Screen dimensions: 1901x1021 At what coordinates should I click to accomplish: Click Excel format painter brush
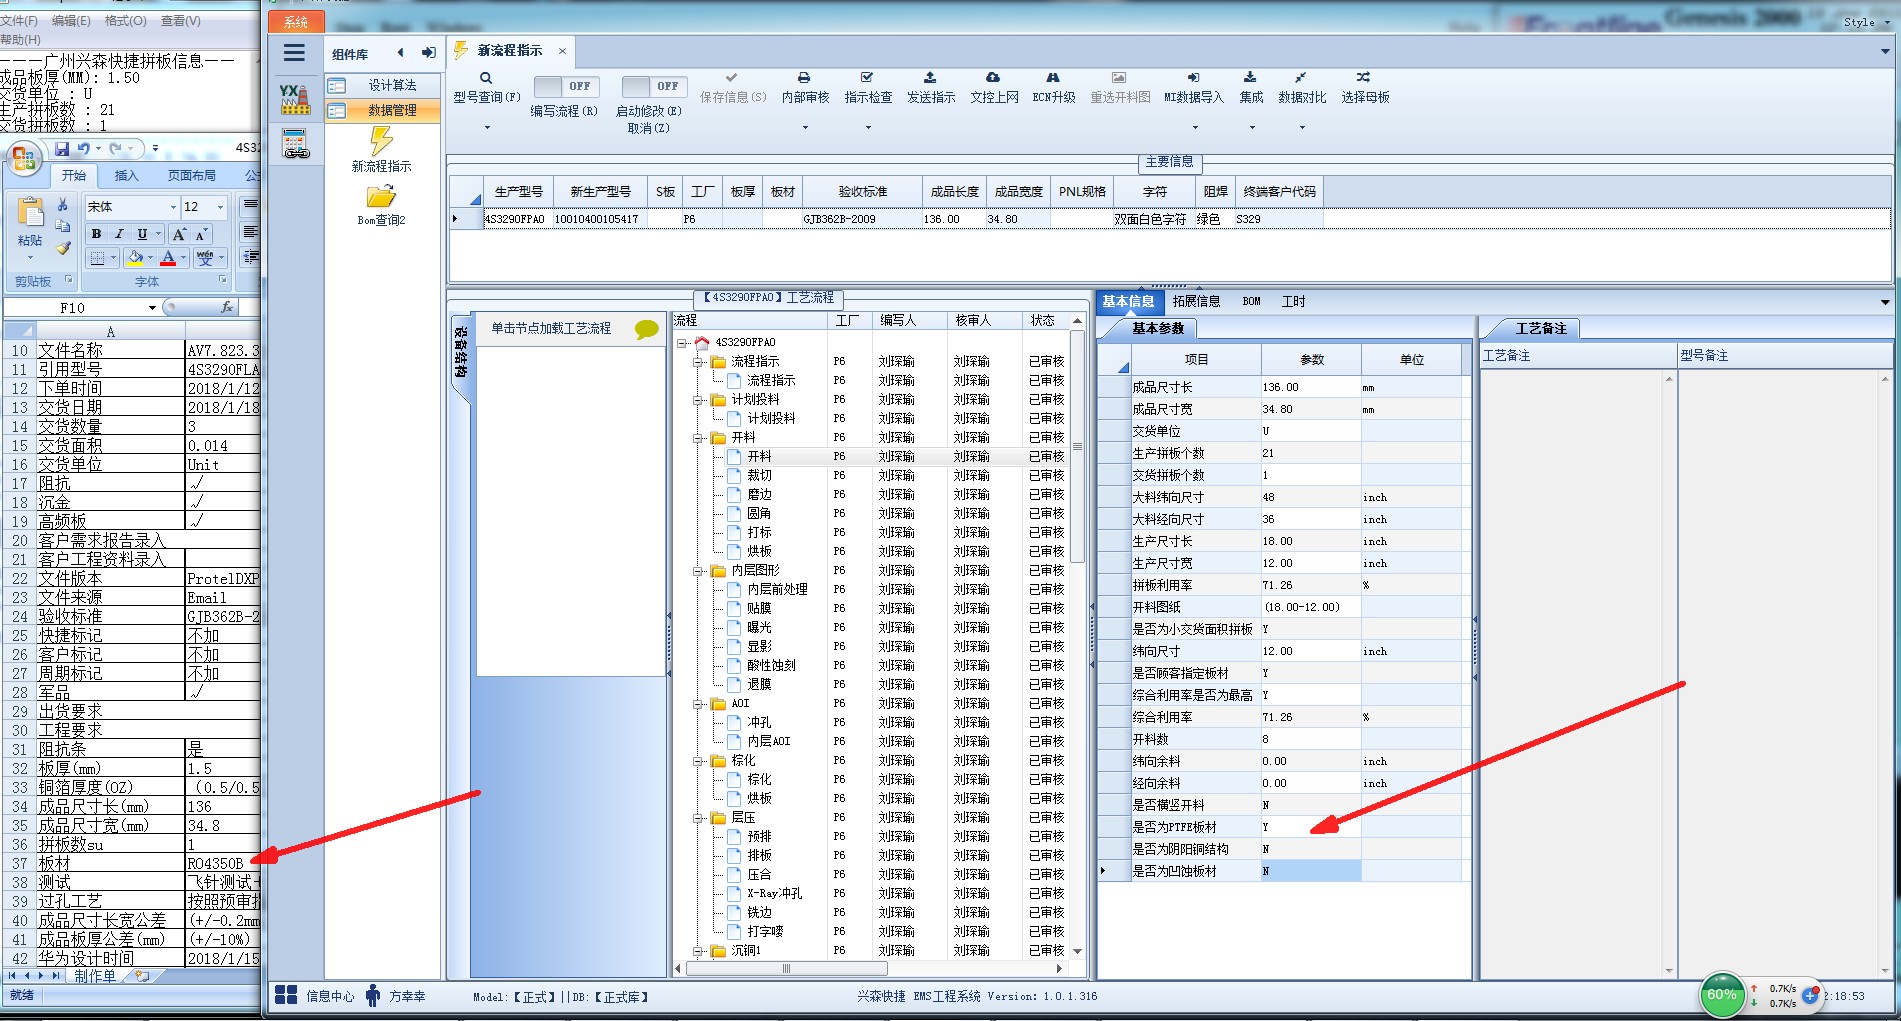tap(62, 248)
